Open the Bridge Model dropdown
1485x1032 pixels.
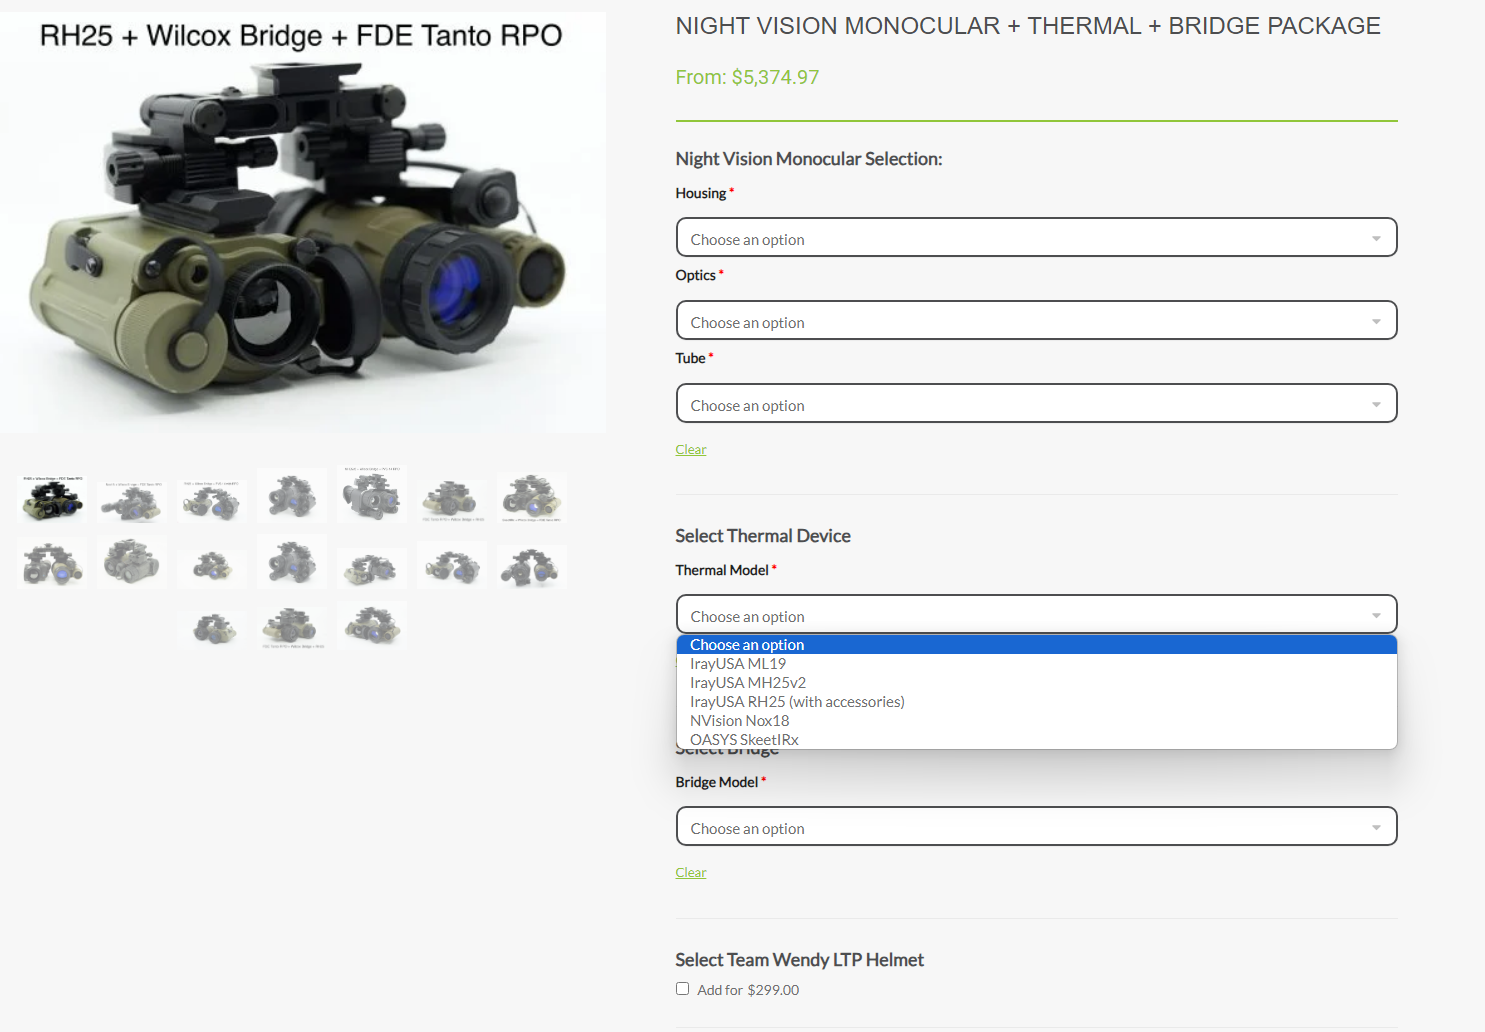coord(1036,827)
